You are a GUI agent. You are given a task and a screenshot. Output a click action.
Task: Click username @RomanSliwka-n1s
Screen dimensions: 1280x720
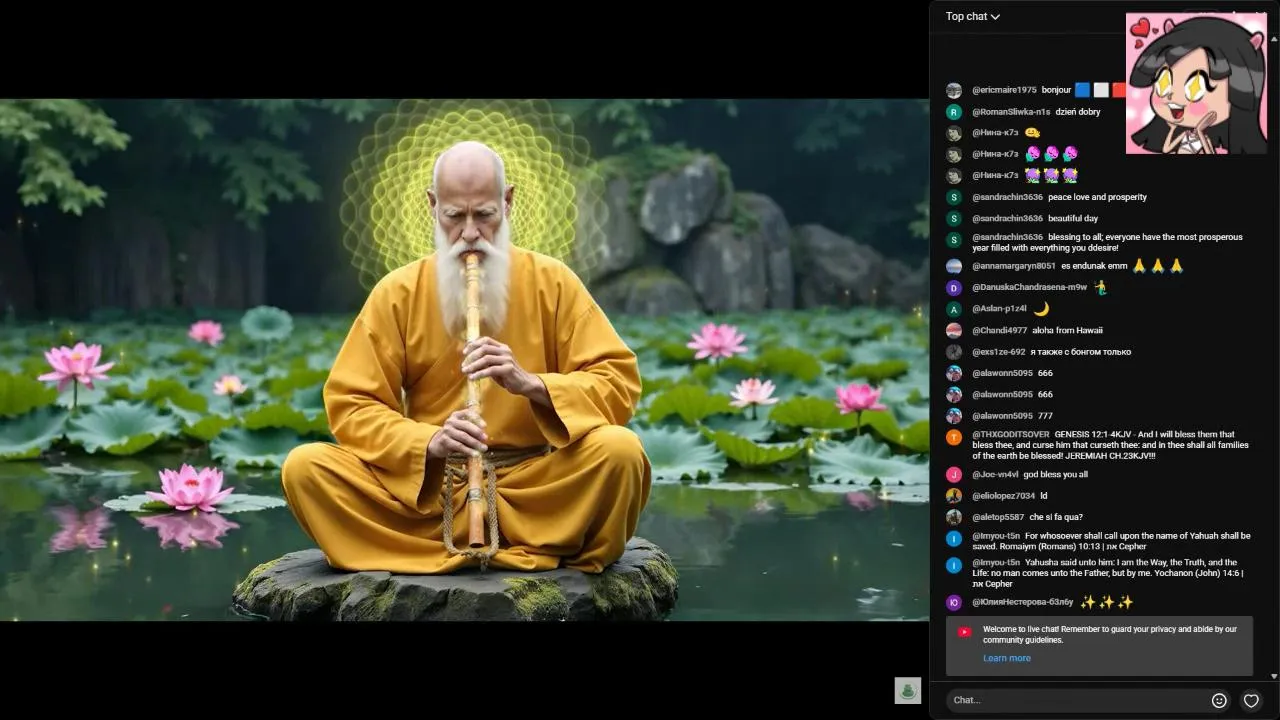pos(1011,112)
